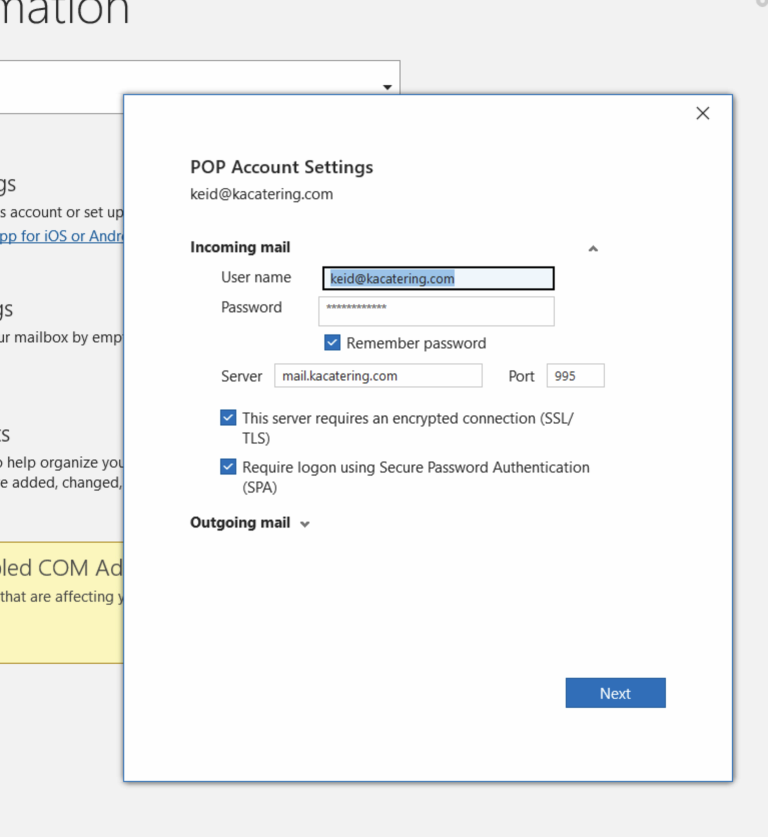Click the Port field showing 995

pyautogui.click(x=575, y=376)
